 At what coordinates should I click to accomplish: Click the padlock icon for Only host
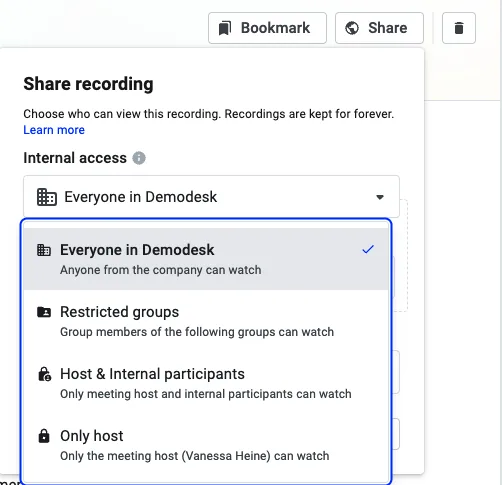pos(44,436)
